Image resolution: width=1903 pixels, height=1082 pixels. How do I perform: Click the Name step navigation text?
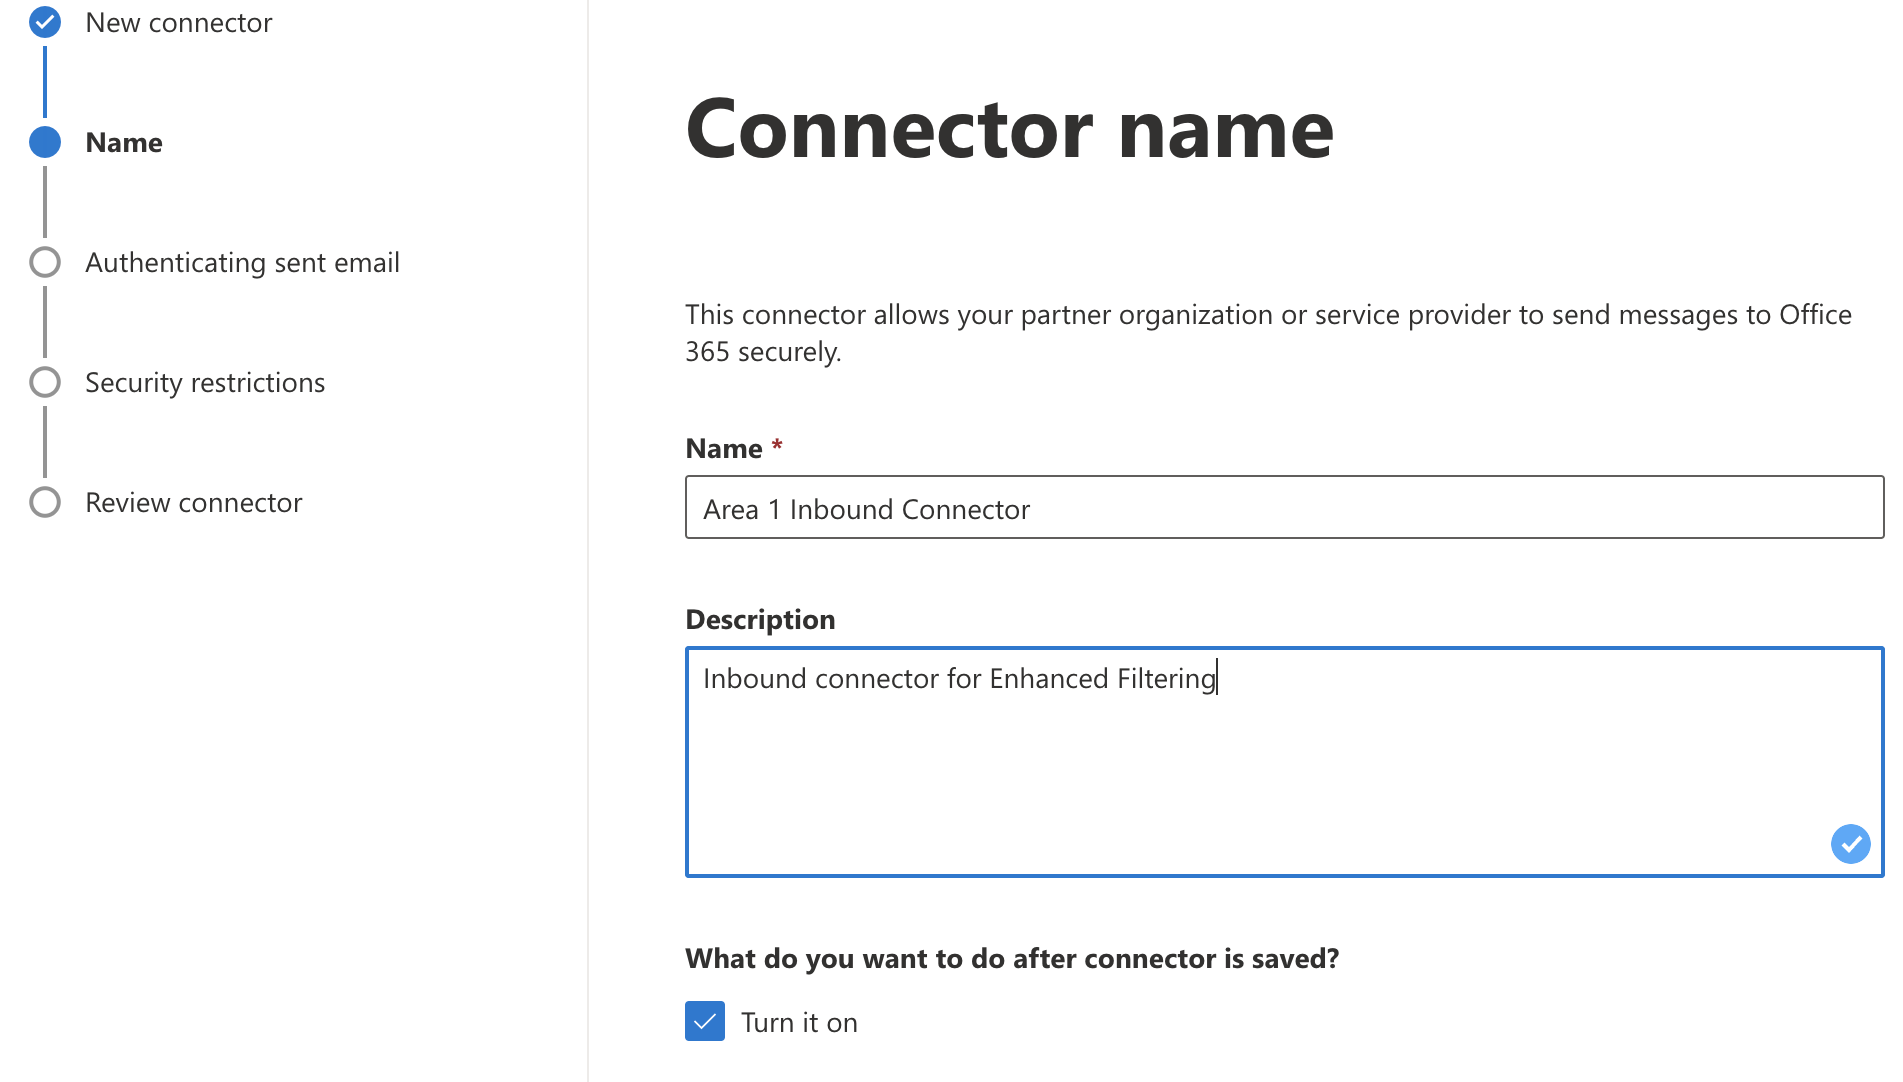tap(123, 142)
